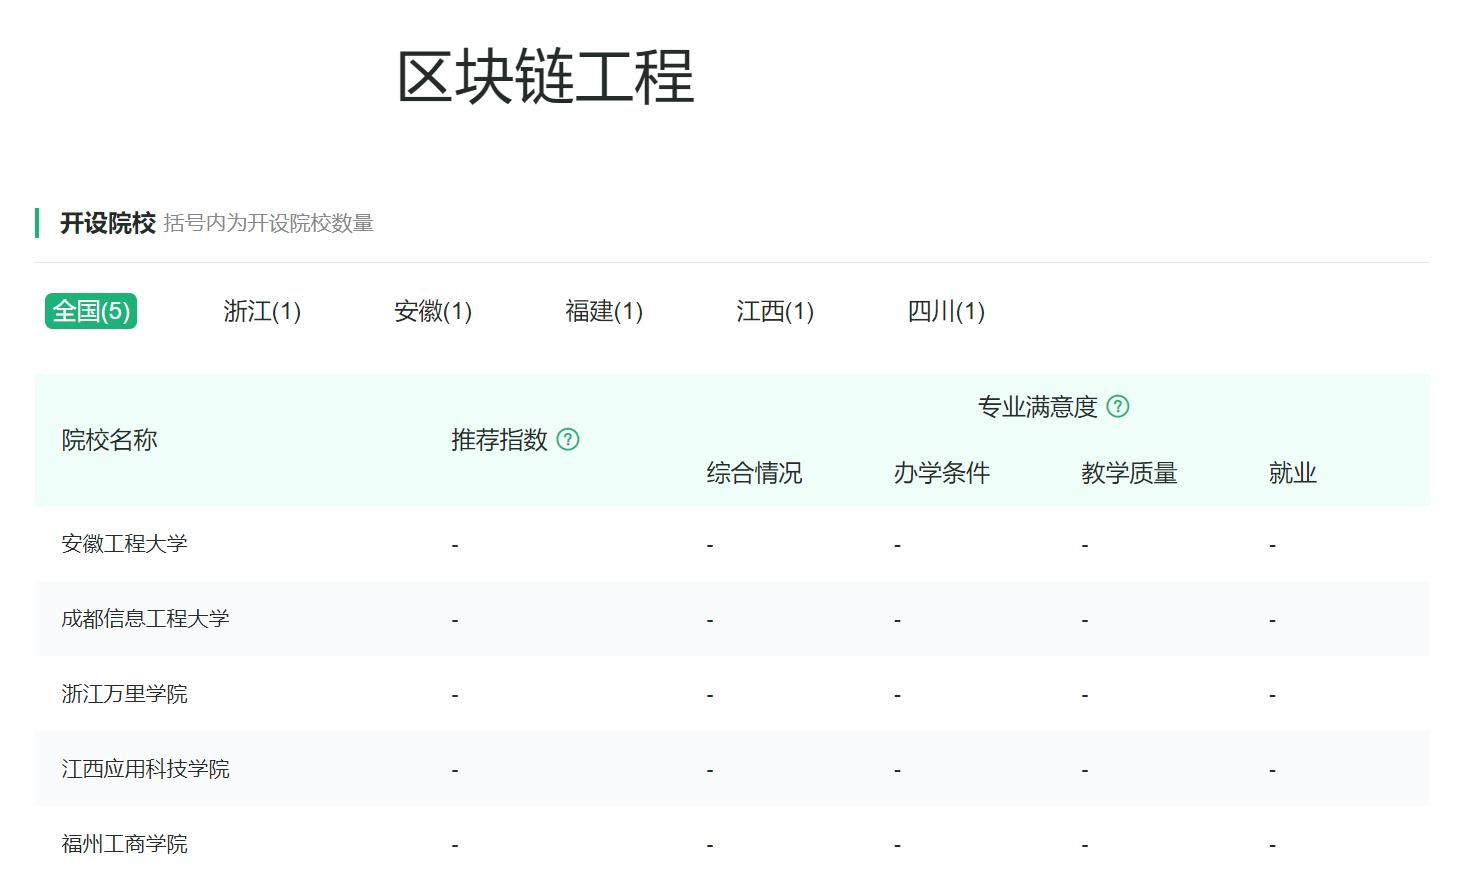This screenshot has width=1473, height=895.
Task: Click the 综合情况 column header
Action: [756, 472]
